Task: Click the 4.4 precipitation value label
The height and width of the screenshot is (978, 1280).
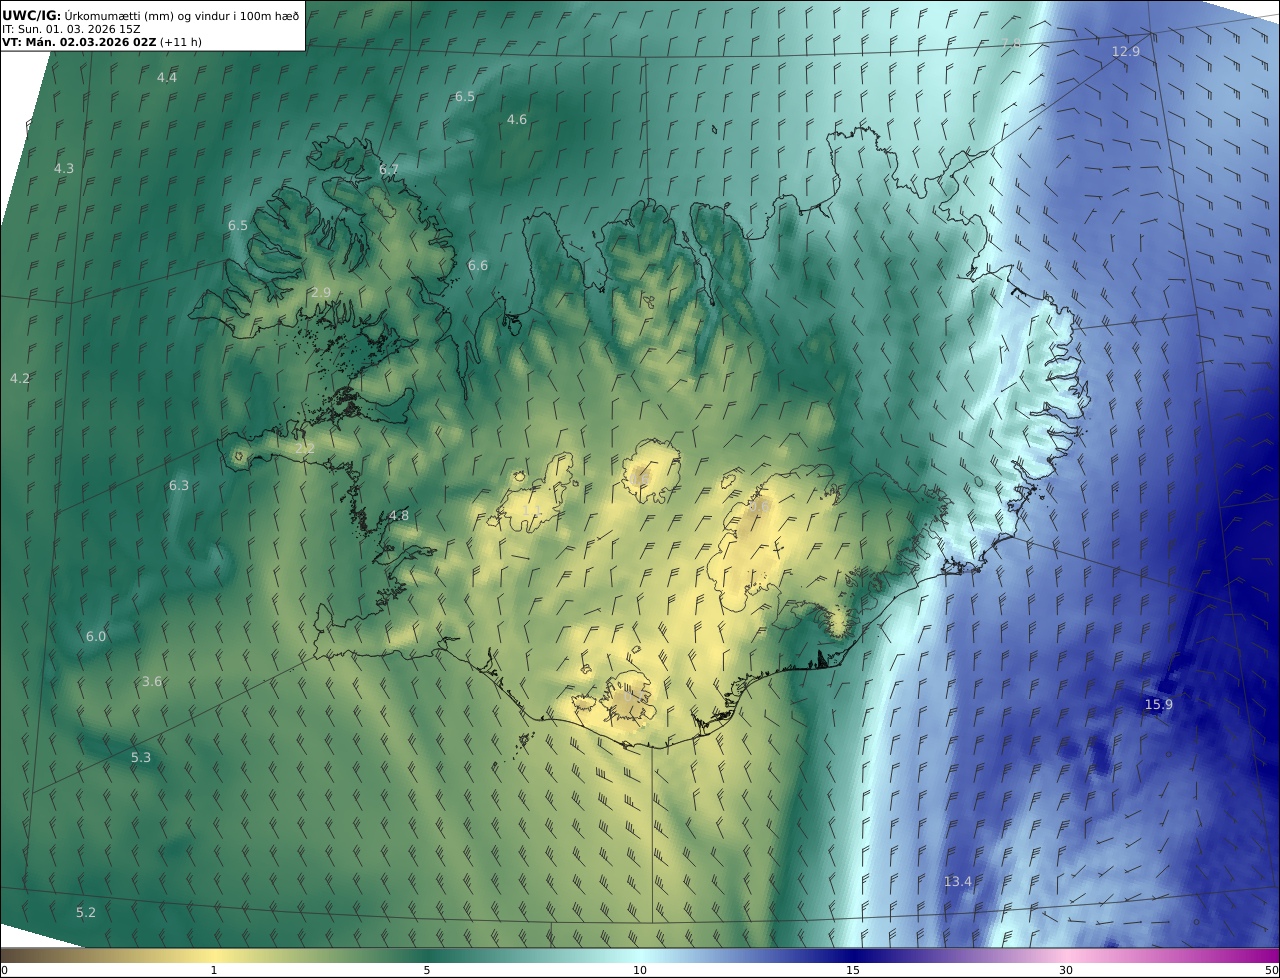Action: 167,77
